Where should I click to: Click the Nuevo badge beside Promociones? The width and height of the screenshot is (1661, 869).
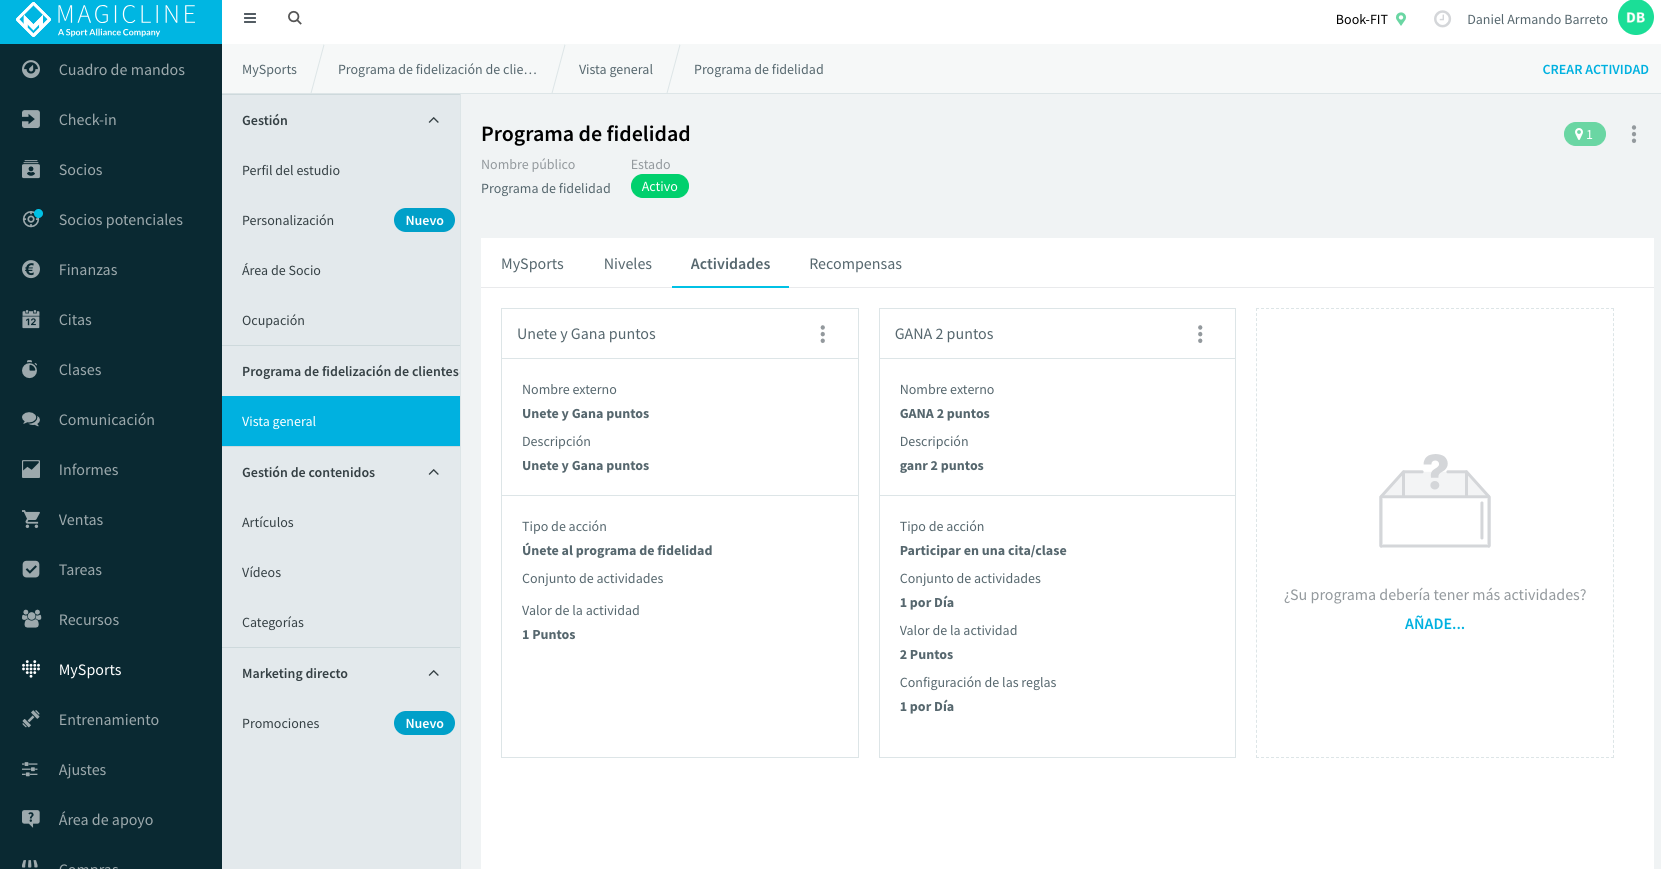point(424,723)
